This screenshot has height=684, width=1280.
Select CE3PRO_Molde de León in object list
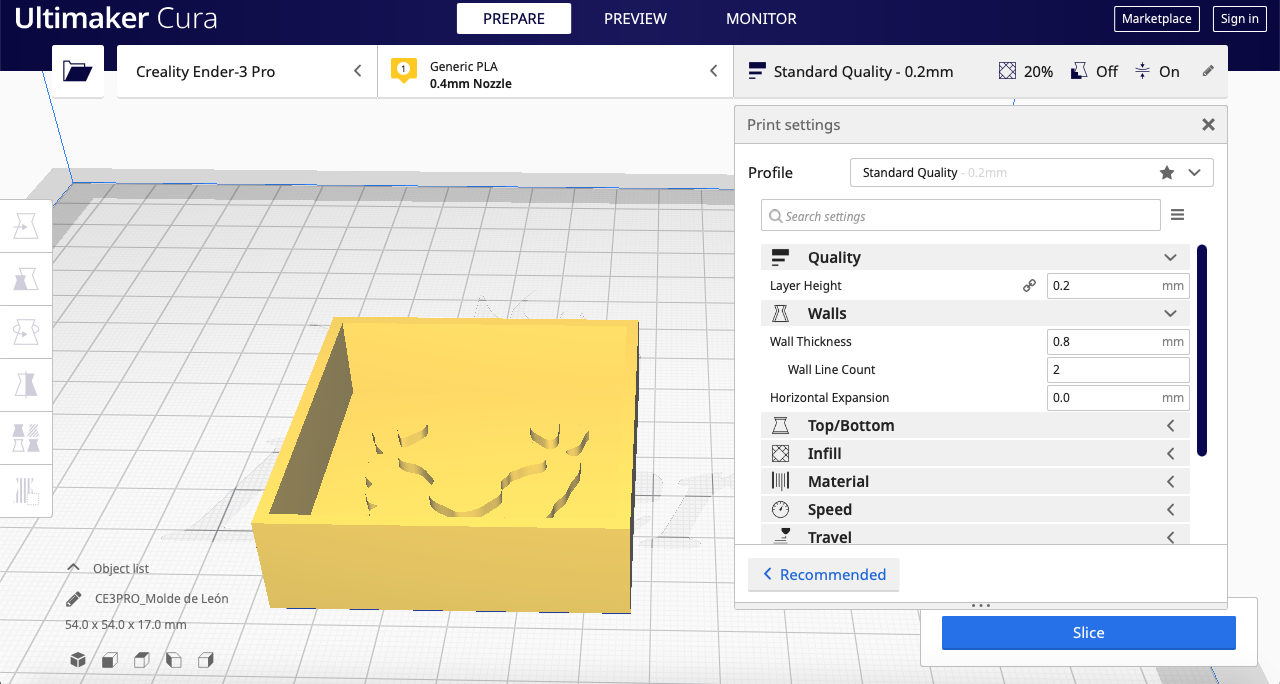click(161, 598)
